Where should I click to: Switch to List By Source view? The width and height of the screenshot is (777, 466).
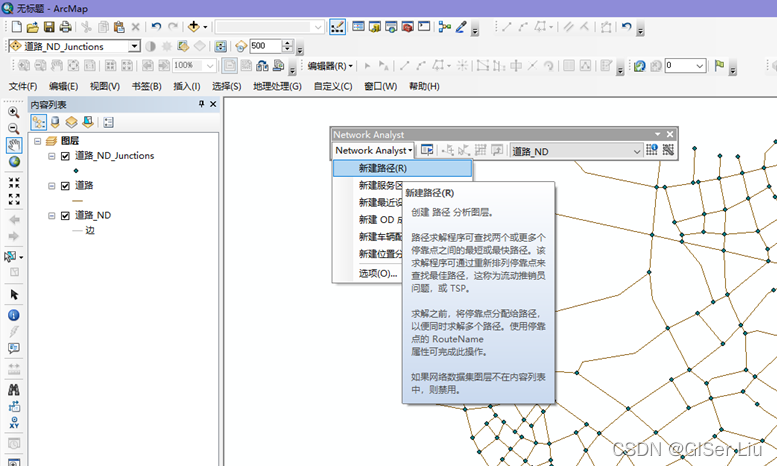(x=55, y=122)
